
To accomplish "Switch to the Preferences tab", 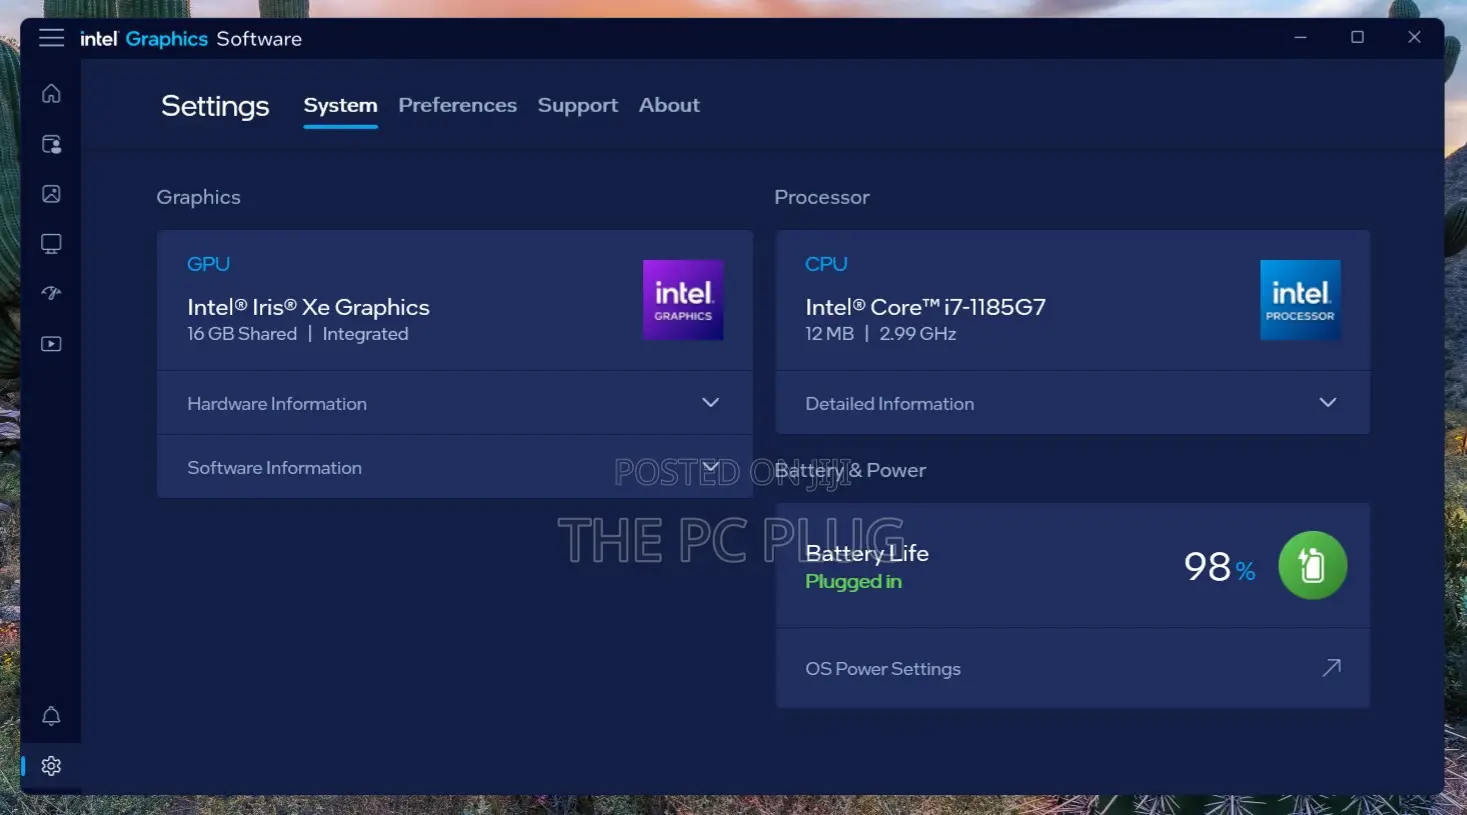I will 457,105.
